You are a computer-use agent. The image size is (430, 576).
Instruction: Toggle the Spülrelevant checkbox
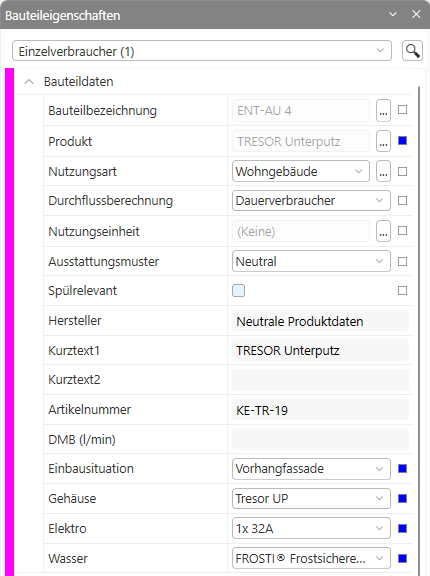click(238, 291)
